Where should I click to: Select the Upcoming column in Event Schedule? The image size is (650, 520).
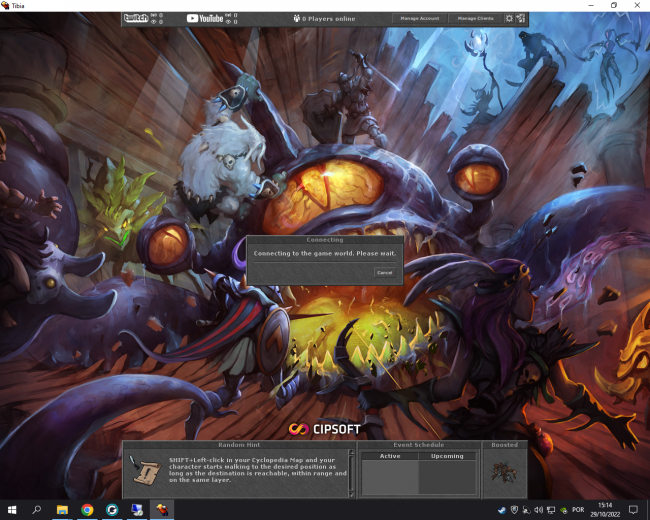pyautogui.click(x=447, y=456)
